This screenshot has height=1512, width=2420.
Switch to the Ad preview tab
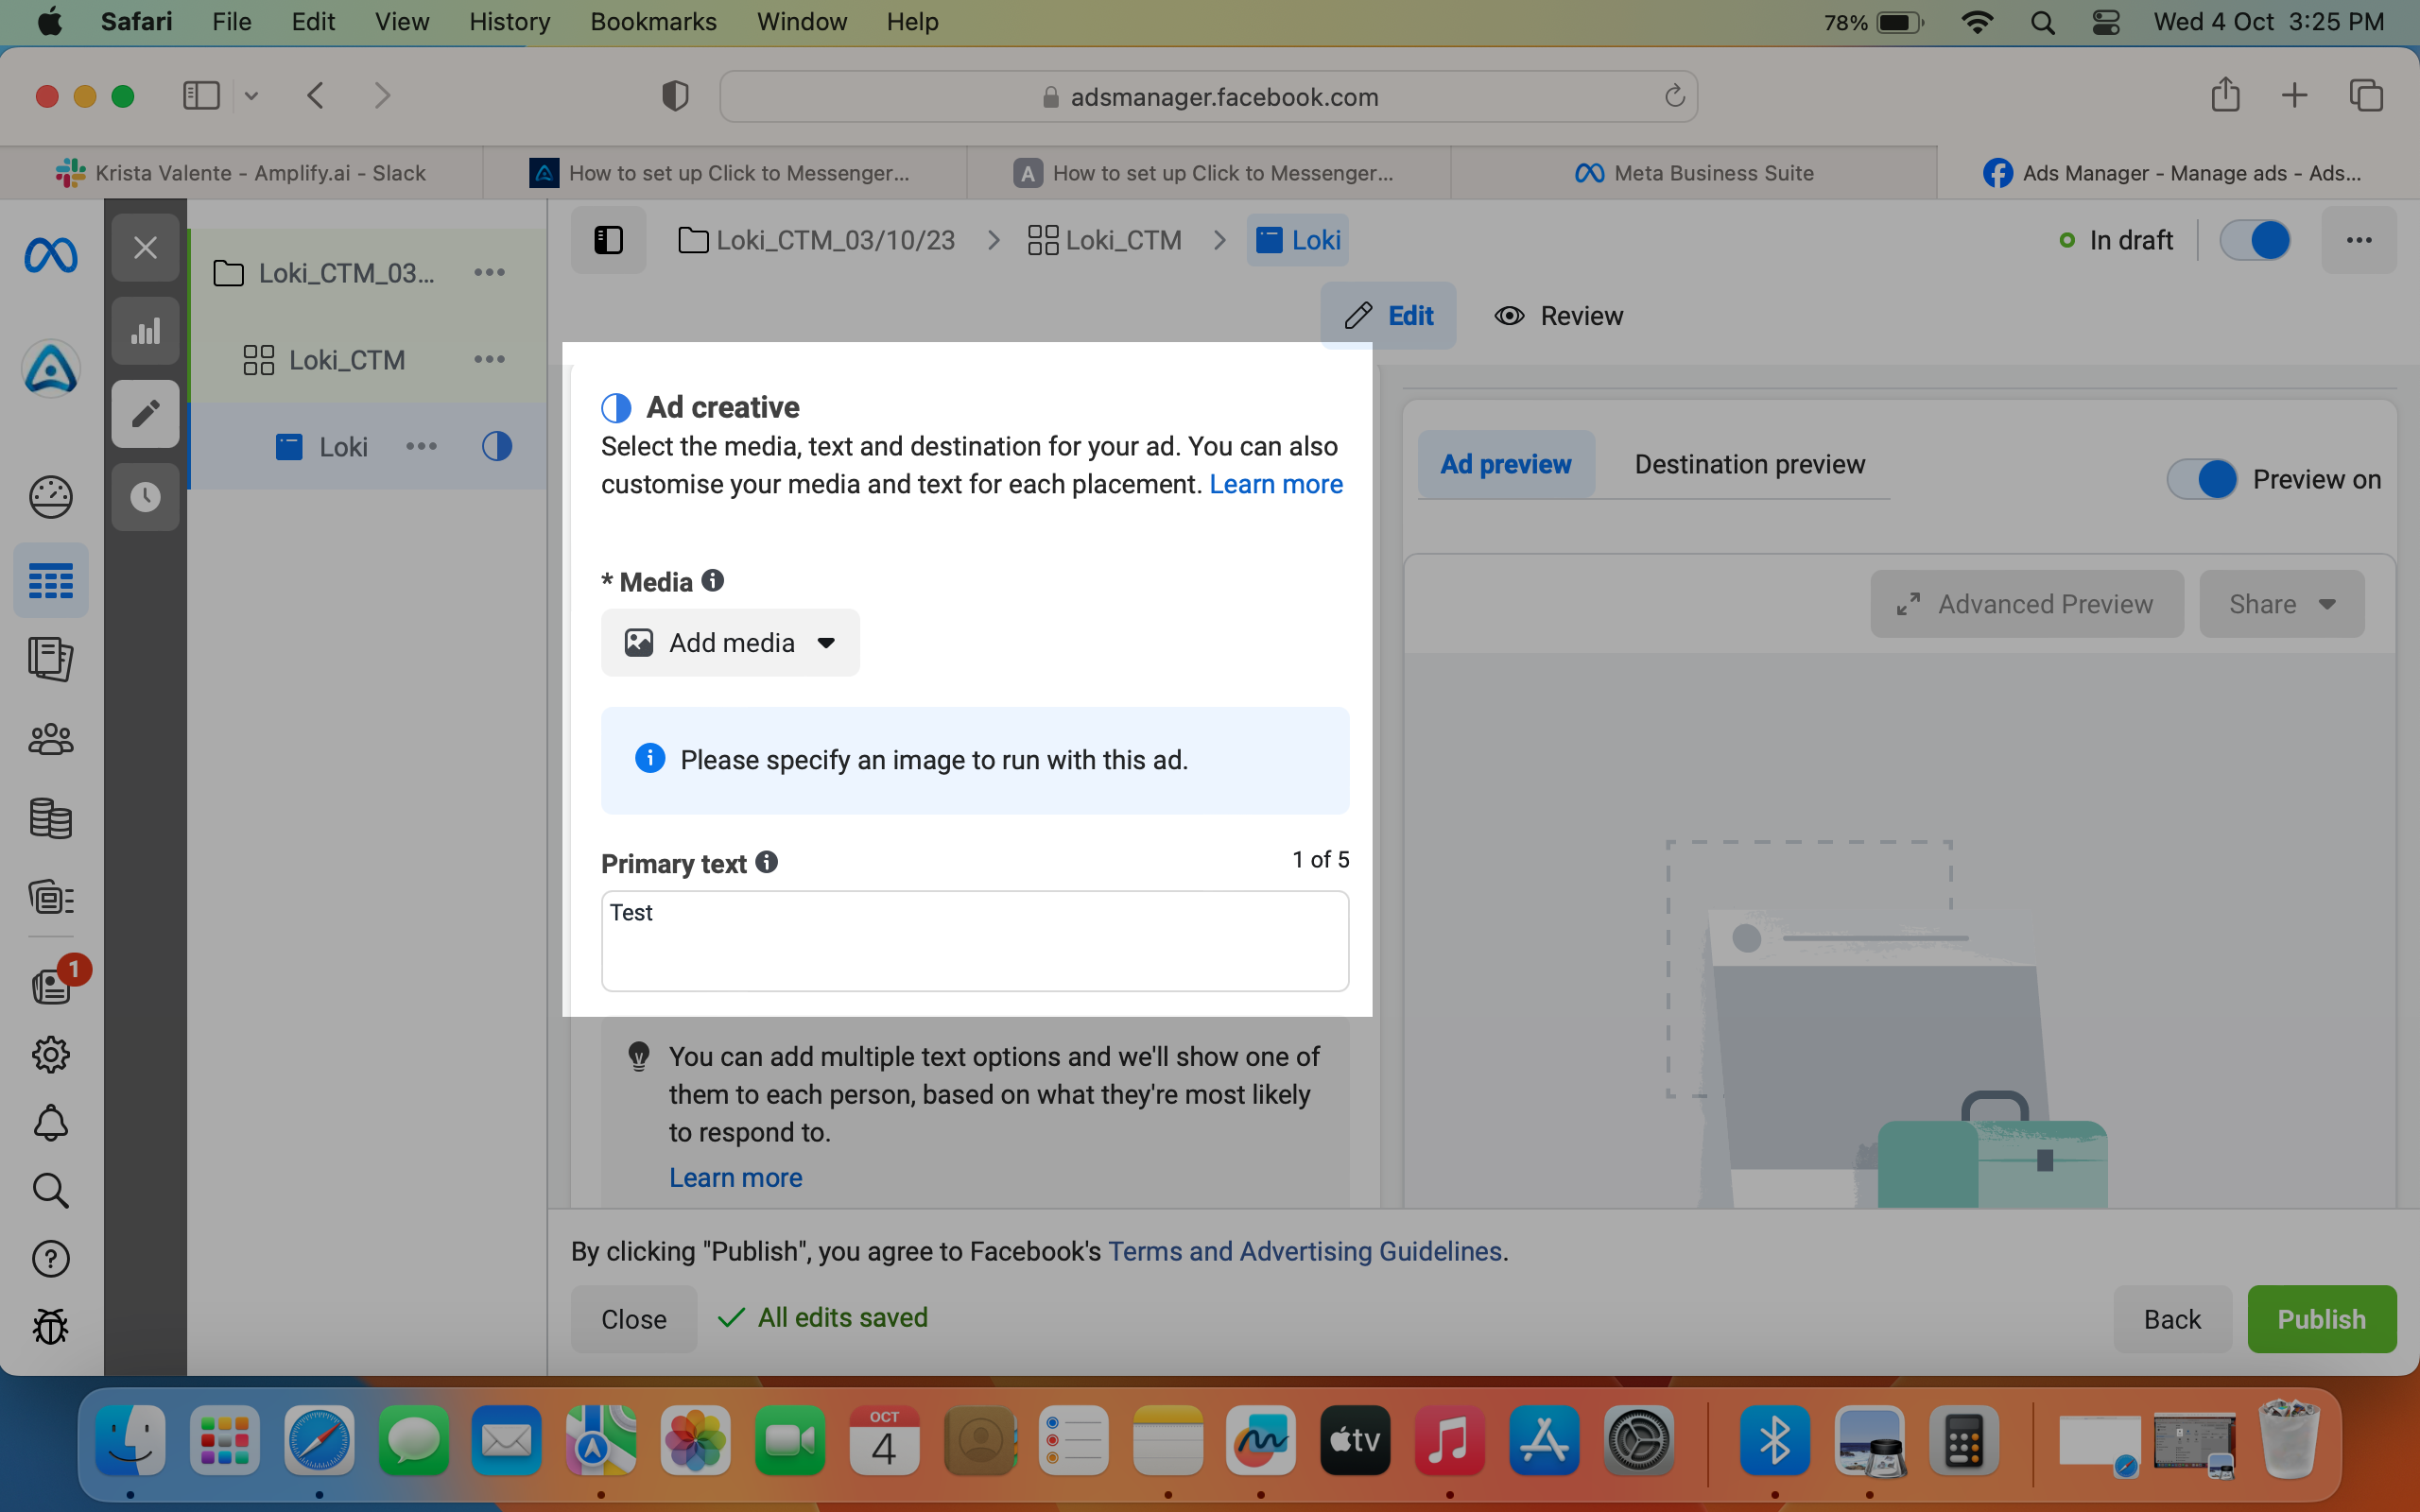pyautogui.click(x=1506, y=465)
